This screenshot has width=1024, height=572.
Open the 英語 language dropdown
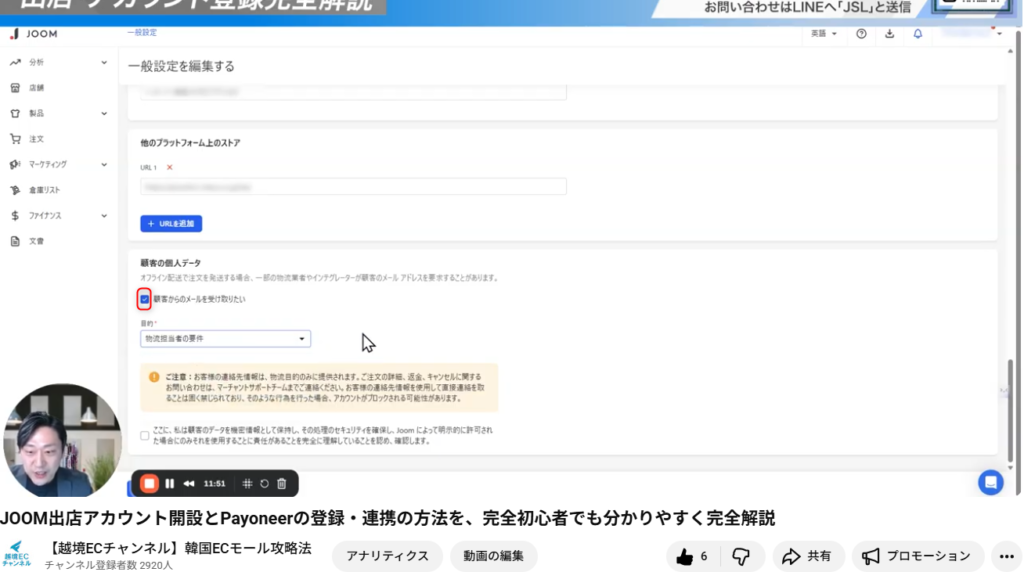[824, 34]
